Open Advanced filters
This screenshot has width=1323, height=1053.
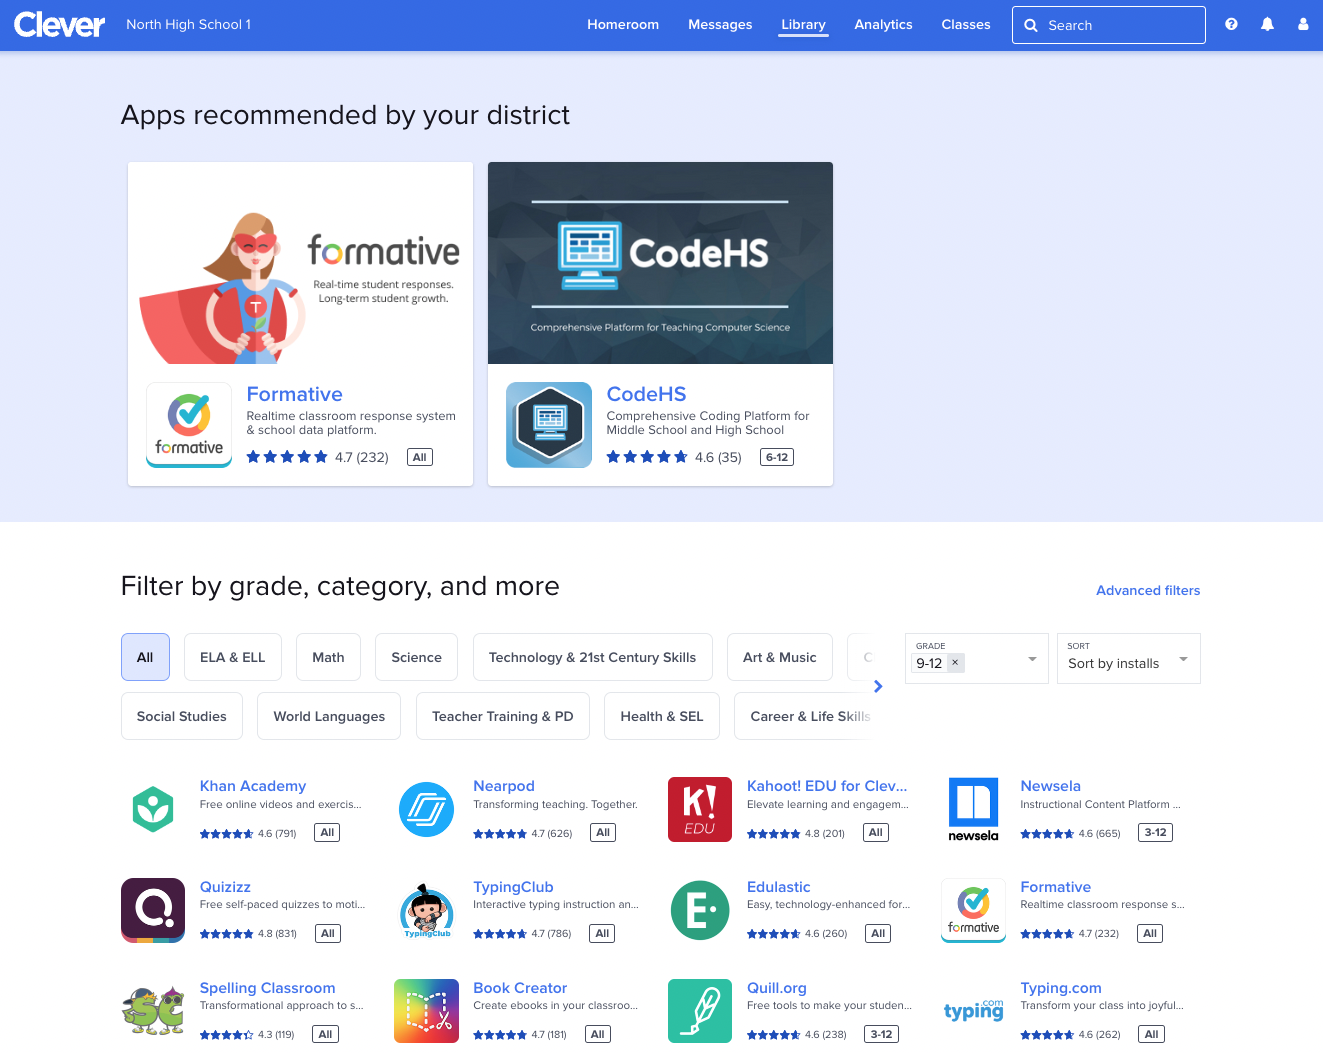(1148, 590)
